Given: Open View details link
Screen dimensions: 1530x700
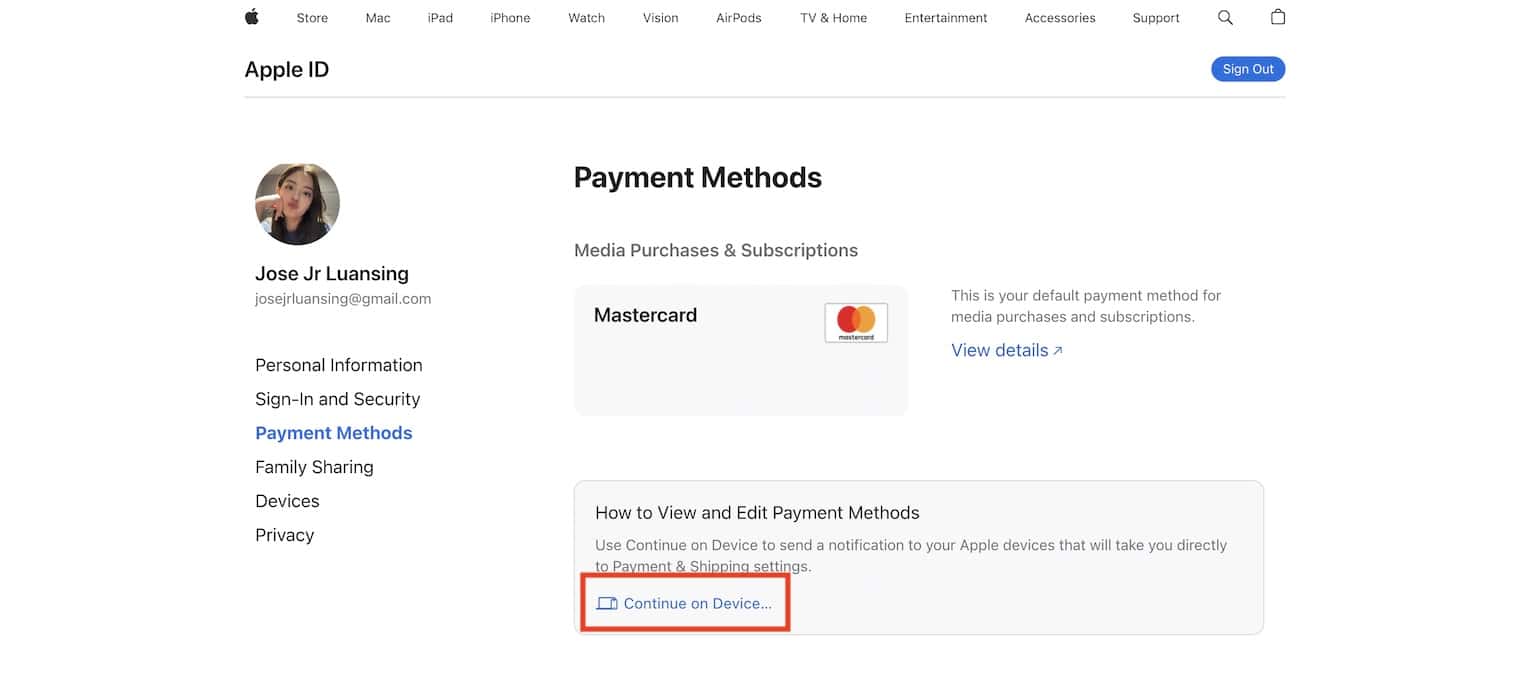Looking at the screenshot, I should tap(1006, 350).
